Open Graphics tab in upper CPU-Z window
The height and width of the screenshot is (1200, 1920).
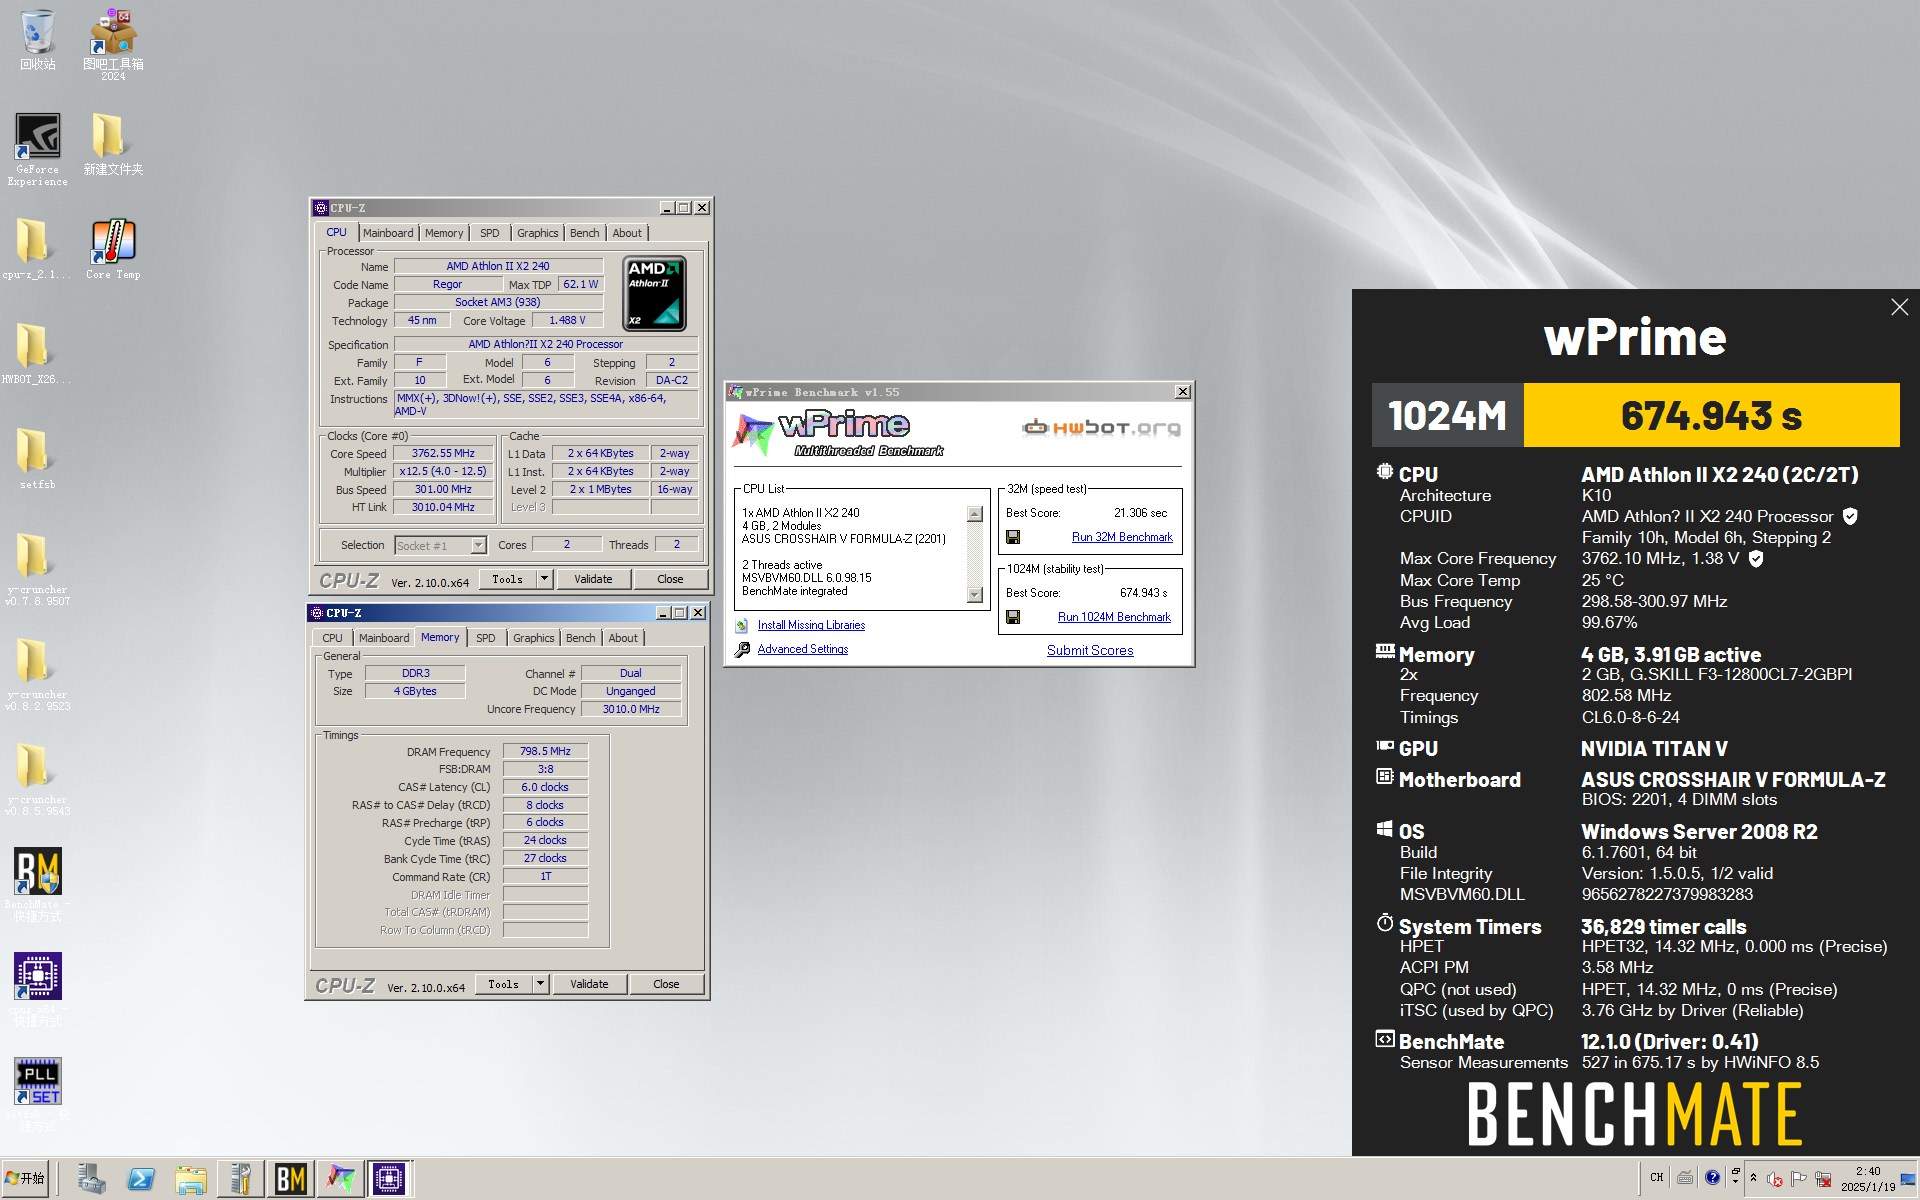(x=538, y=233)
